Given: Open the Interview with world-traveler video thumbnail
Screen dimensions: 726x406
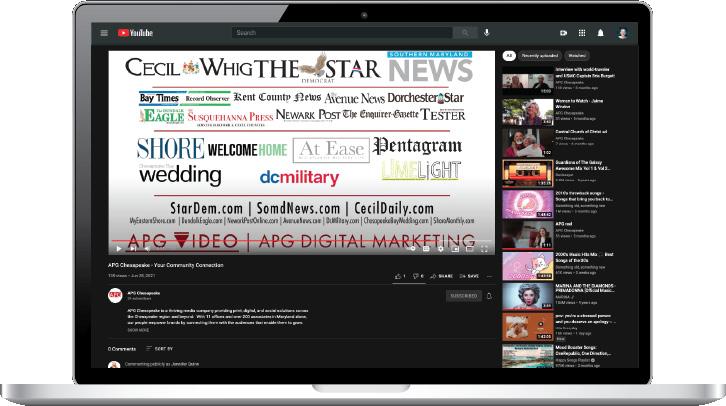Looking at the screenshot, I should pyautogui.click(x=528, y=81).
